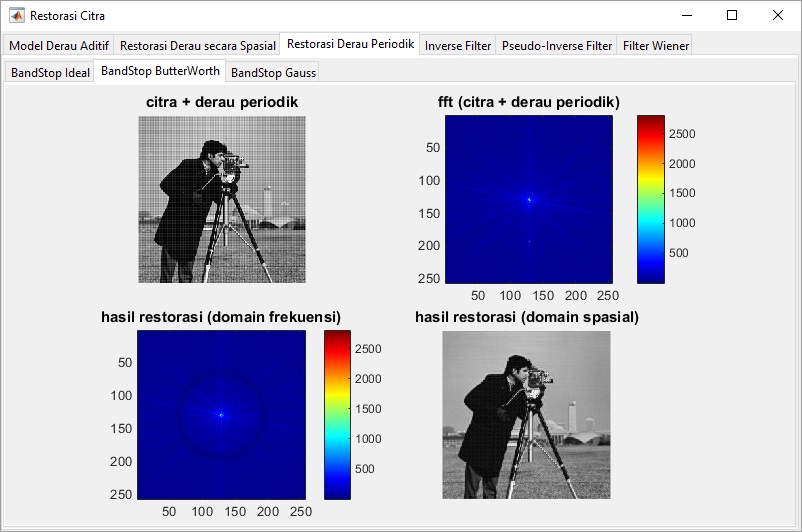Screen dimensions: 802x532
Task: Open the Inverse Filter tab
Action: point(457,46)
